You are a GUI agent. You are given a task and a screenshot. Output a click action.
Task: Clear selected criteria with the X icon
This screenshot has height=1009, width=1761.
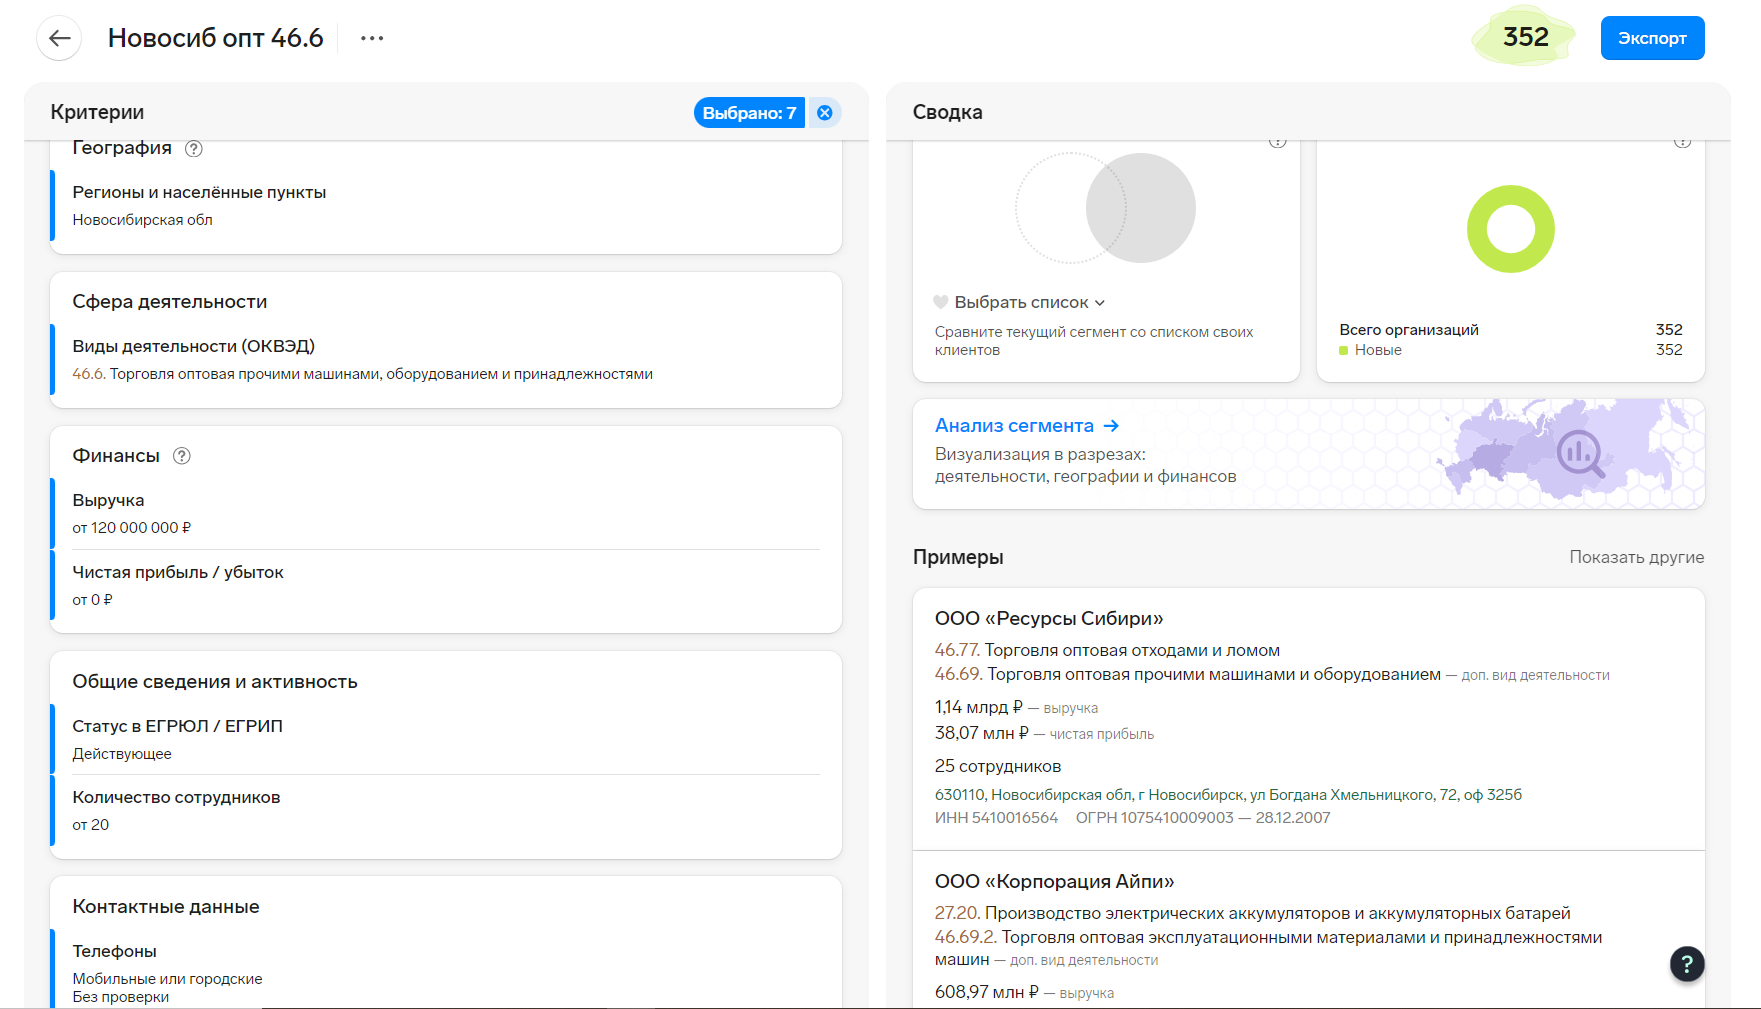tap(825, 113)
